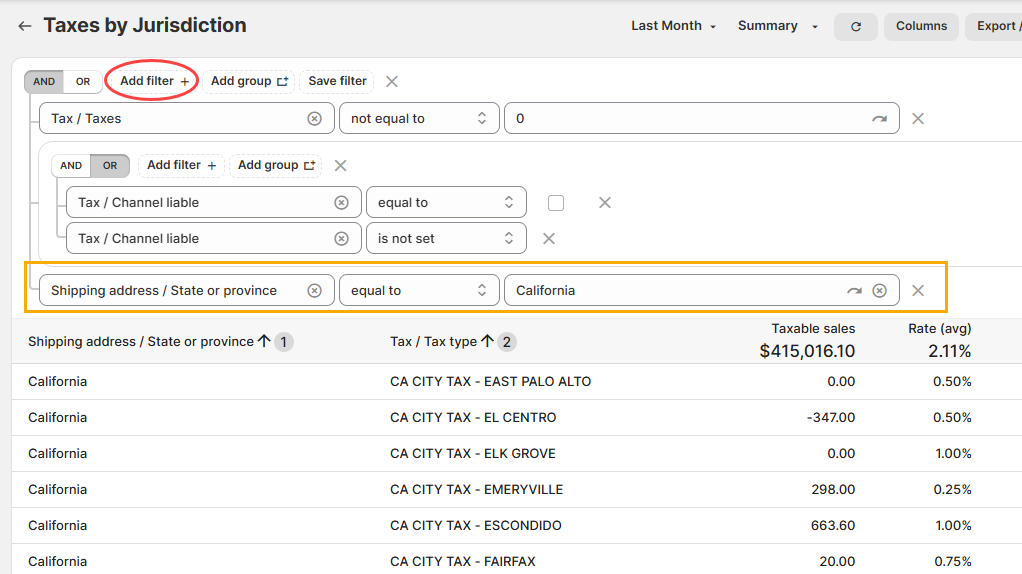Click the top-level Add filter button

click(153, 81)
